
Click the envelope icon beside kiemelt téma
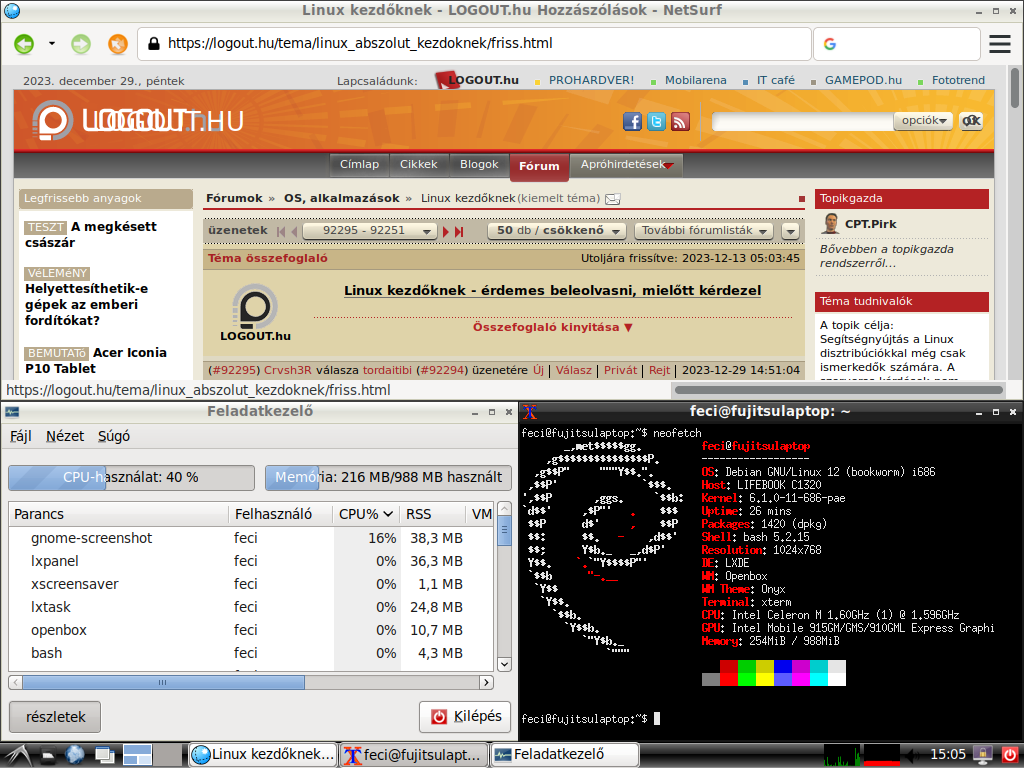pyautogui.click(x=613, y=199)
